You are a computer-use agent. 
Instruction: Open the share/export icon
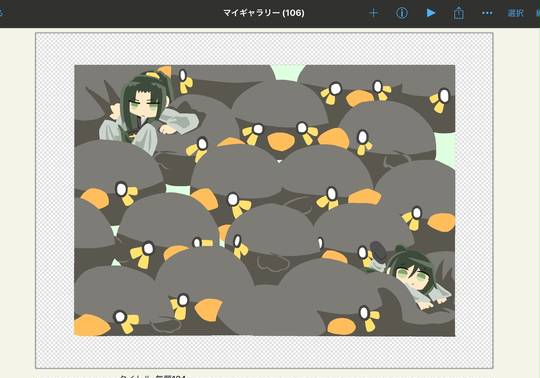click(458, 13)
